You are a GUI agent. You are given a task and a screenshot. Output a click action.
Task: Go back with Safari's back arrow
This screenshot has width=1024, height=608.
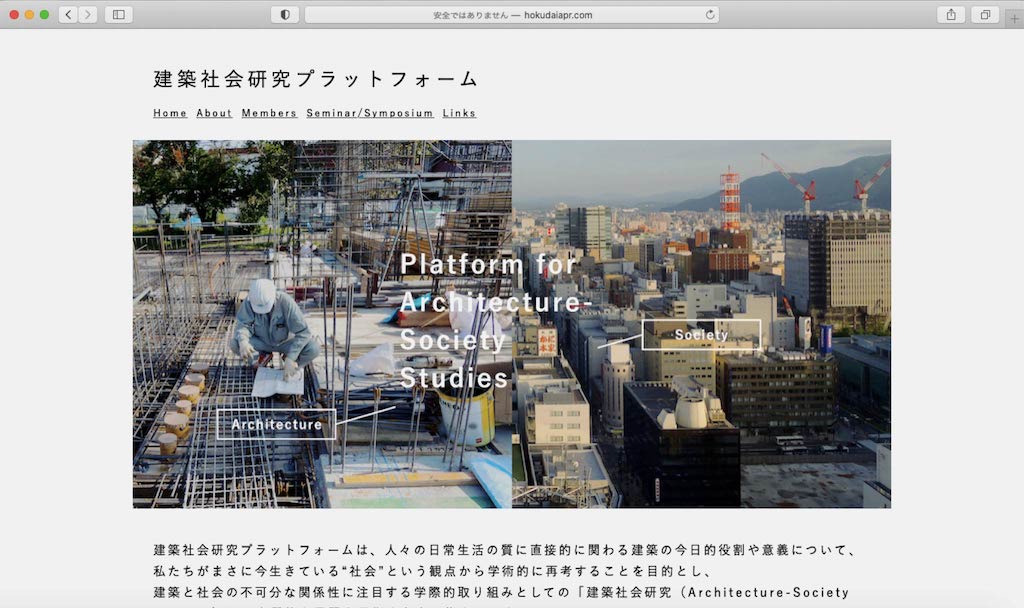coord(68,14)
